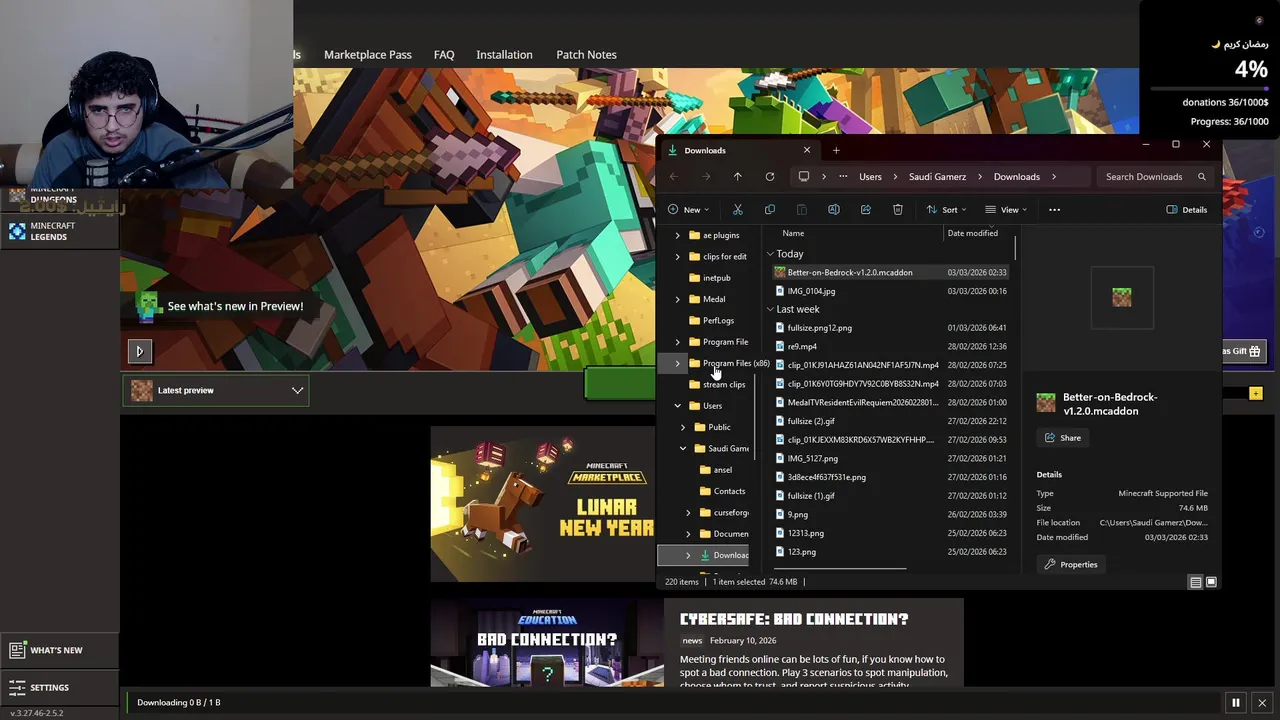The image size is (1280, 720).
Task: Pause the download in Minecraft Launcher
Action: coord(1236,703)
